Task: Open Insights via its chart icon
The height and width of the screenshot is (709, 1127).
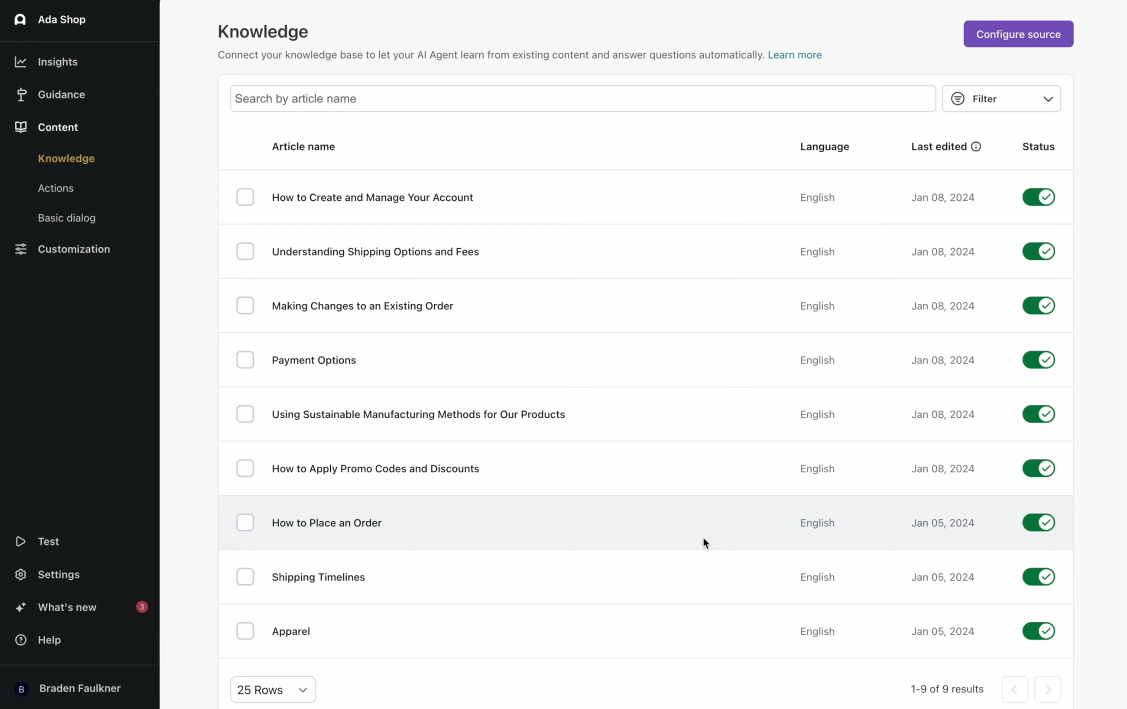Action: [x=20, y=62]
